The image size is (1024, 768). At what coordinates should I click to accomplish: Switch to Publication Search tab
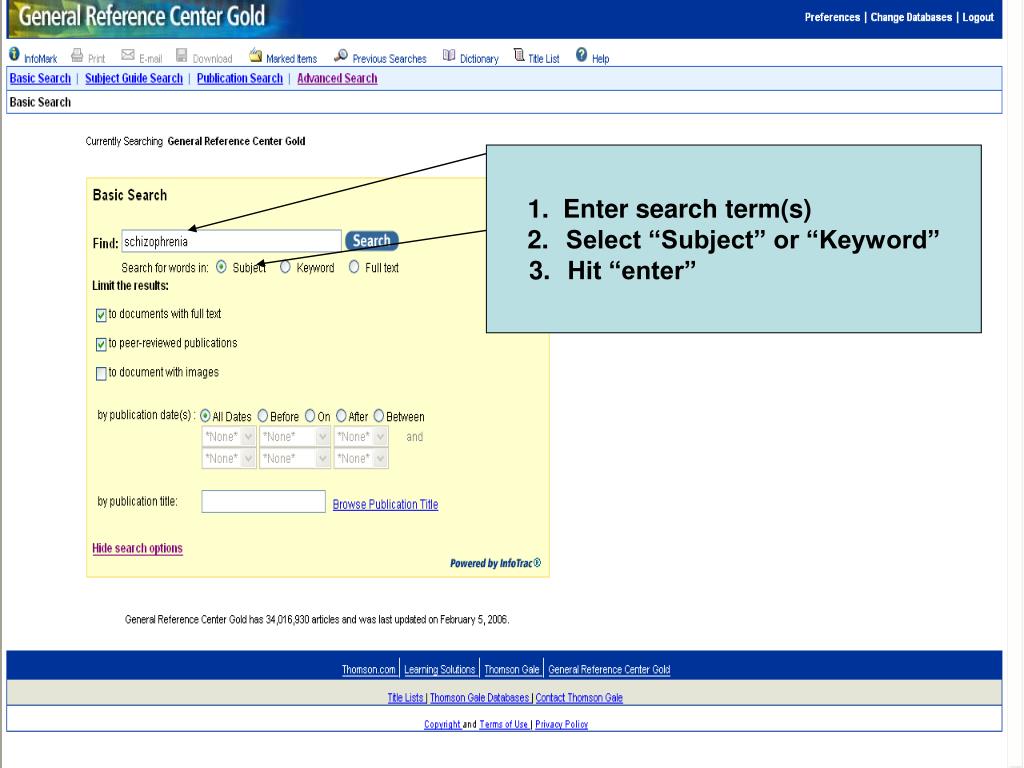240,78
